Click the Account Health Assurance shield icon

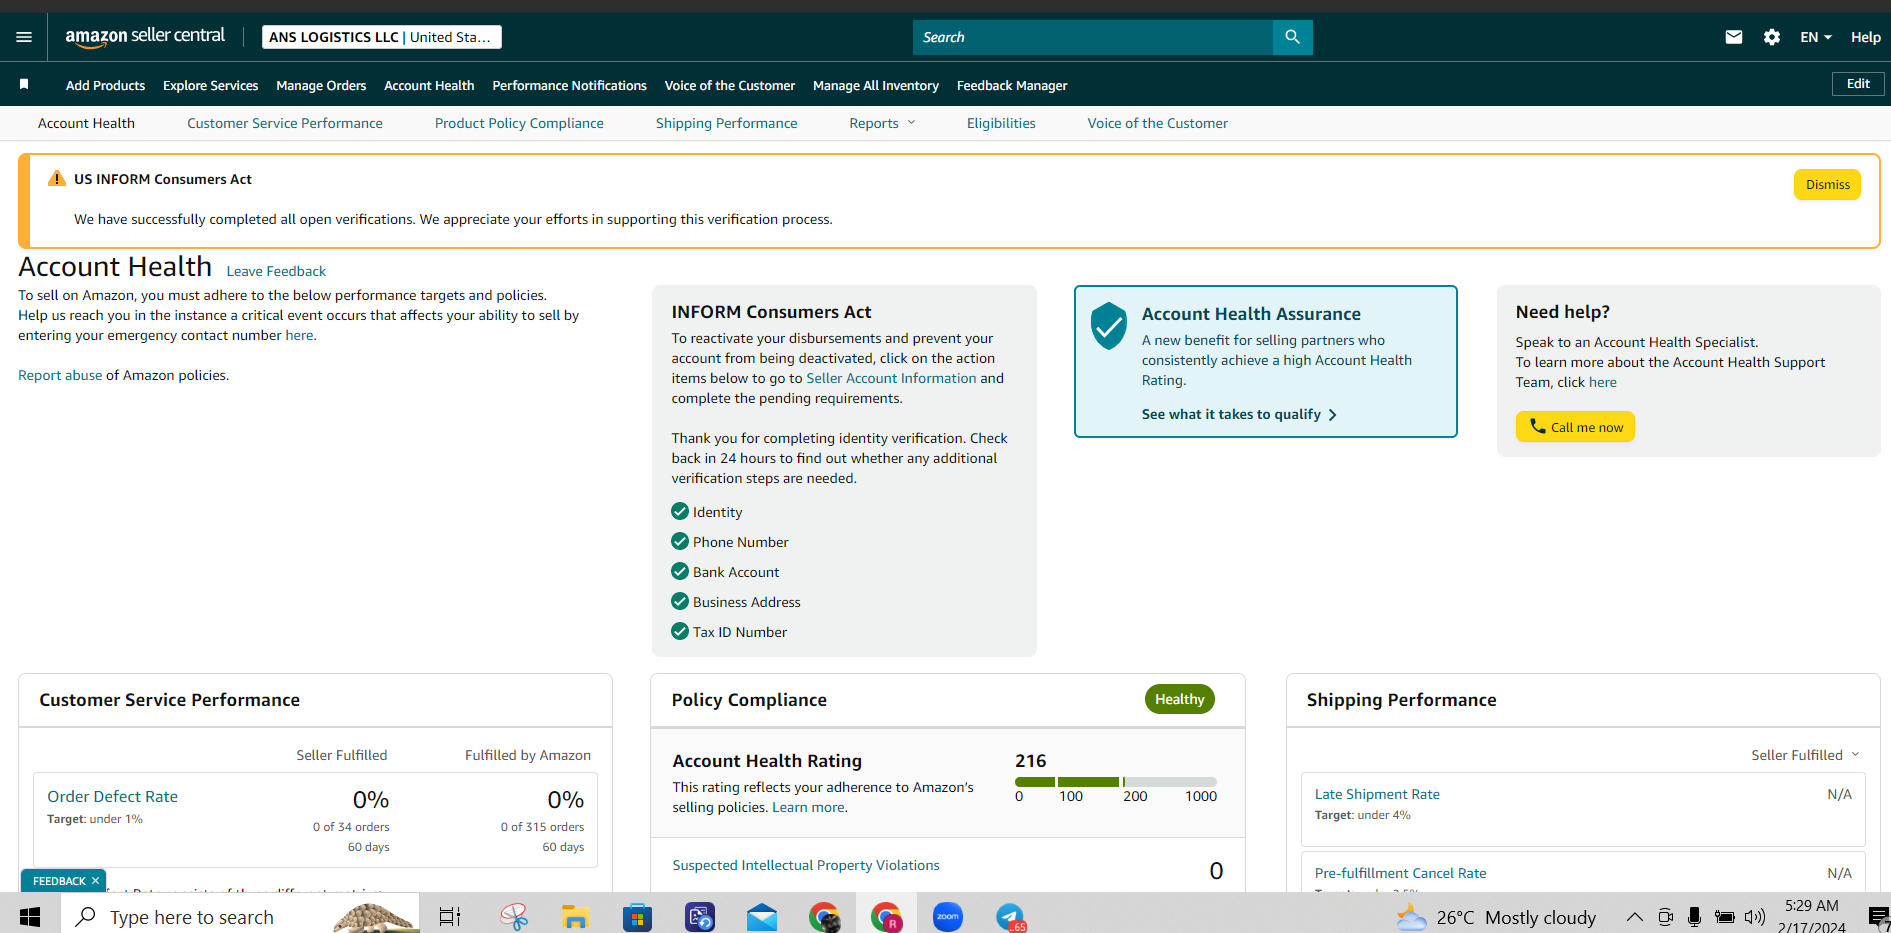1109,326
